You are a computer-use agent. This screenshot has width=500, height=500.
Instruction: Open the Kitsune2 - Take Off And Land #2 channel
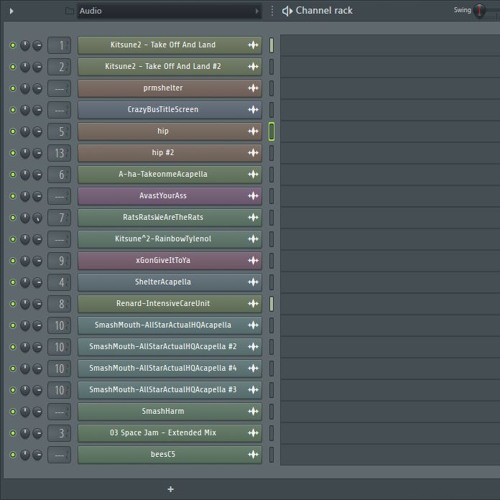coord(169,66)
